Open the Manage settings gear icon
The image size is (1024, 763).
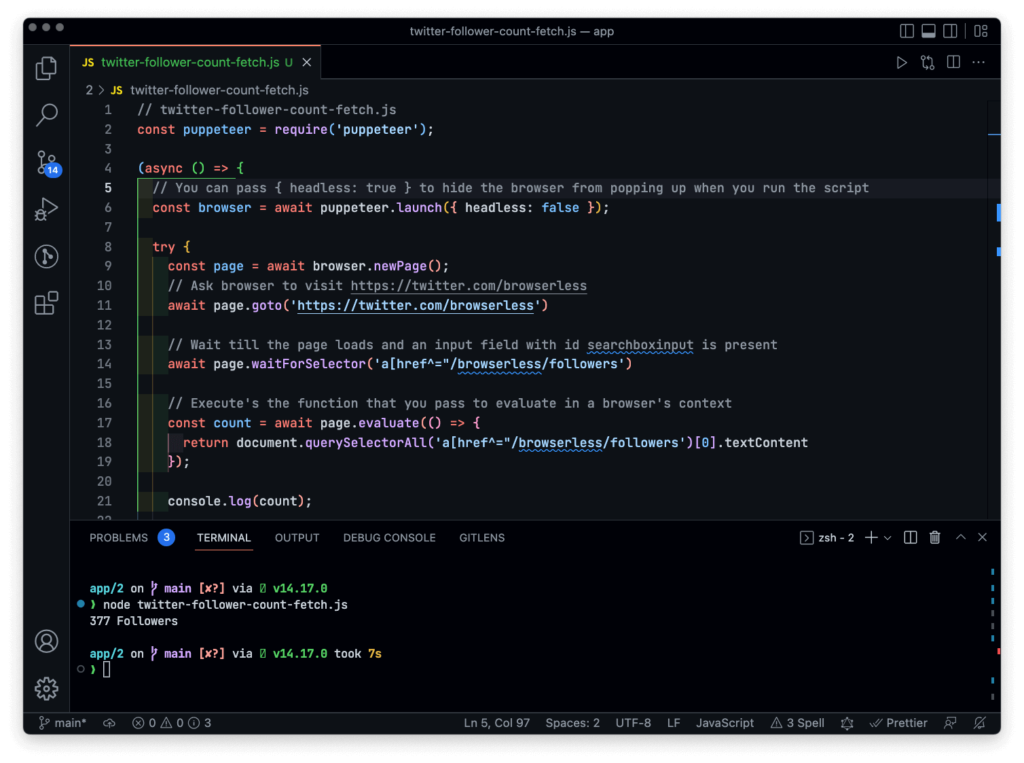coord(46,688)
